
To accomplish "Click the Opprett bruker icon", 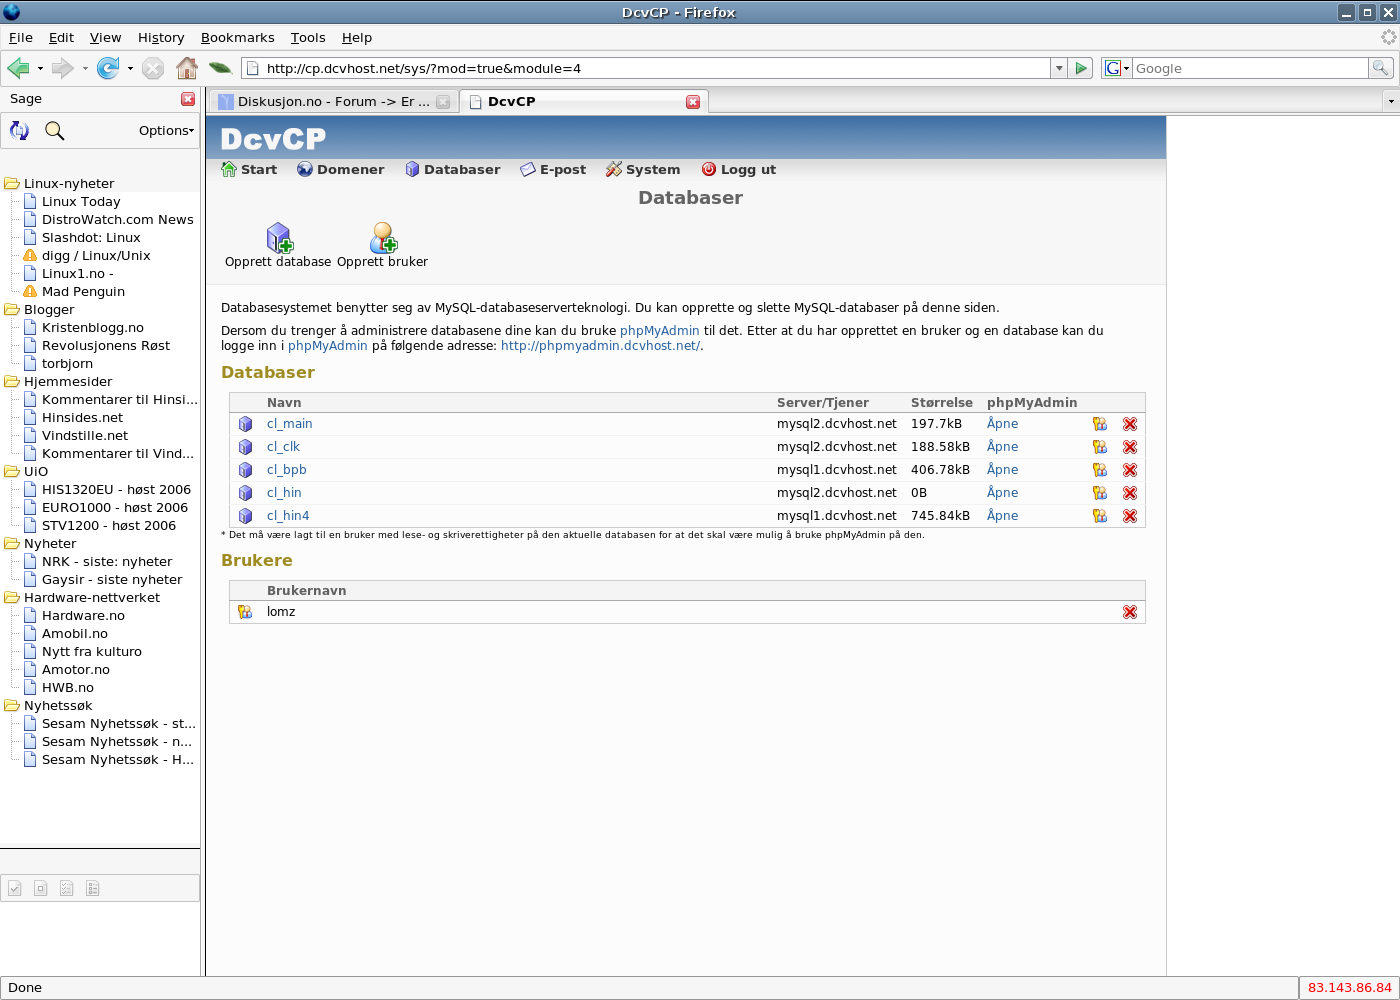I will pyautogui.click(x=383, y=238).
